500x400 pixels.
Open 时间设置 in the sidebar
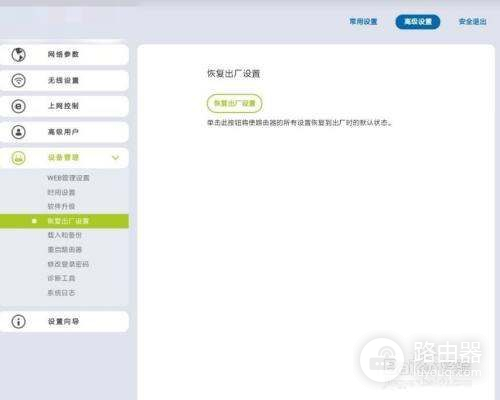point(61,192)
